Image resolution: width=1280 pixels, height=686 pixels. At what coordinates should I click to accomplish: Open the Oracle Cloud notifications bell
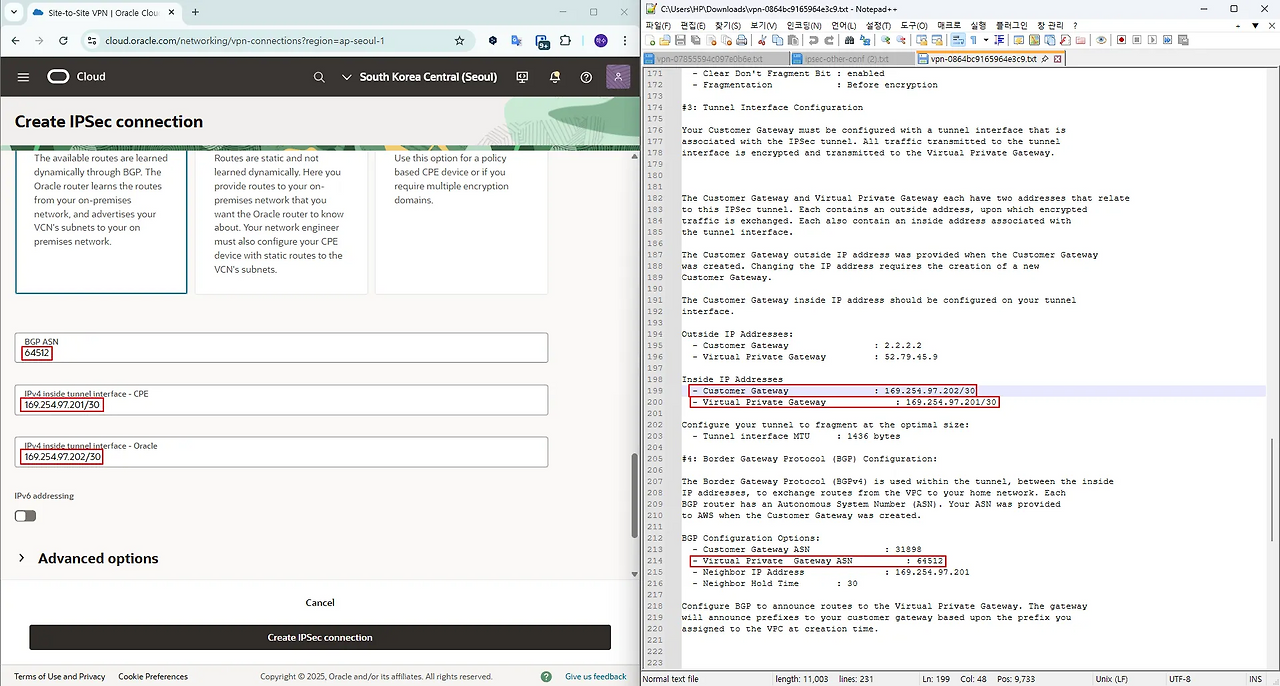pyautogui.click(x=554, y=77)
